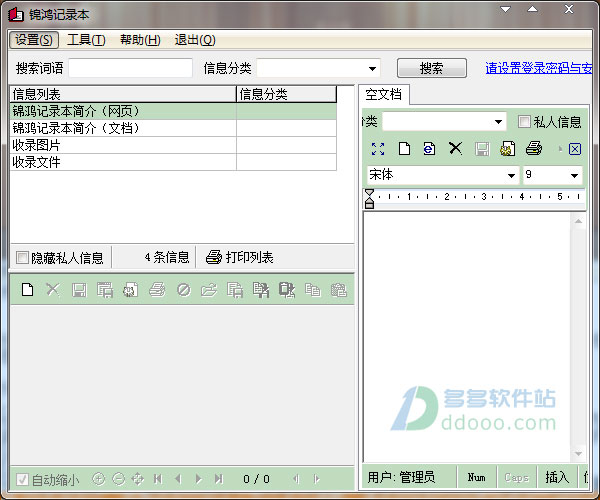This screenshot has width=600, height=500.
Task: Jump to the last image
Action: tap(218, 479)
